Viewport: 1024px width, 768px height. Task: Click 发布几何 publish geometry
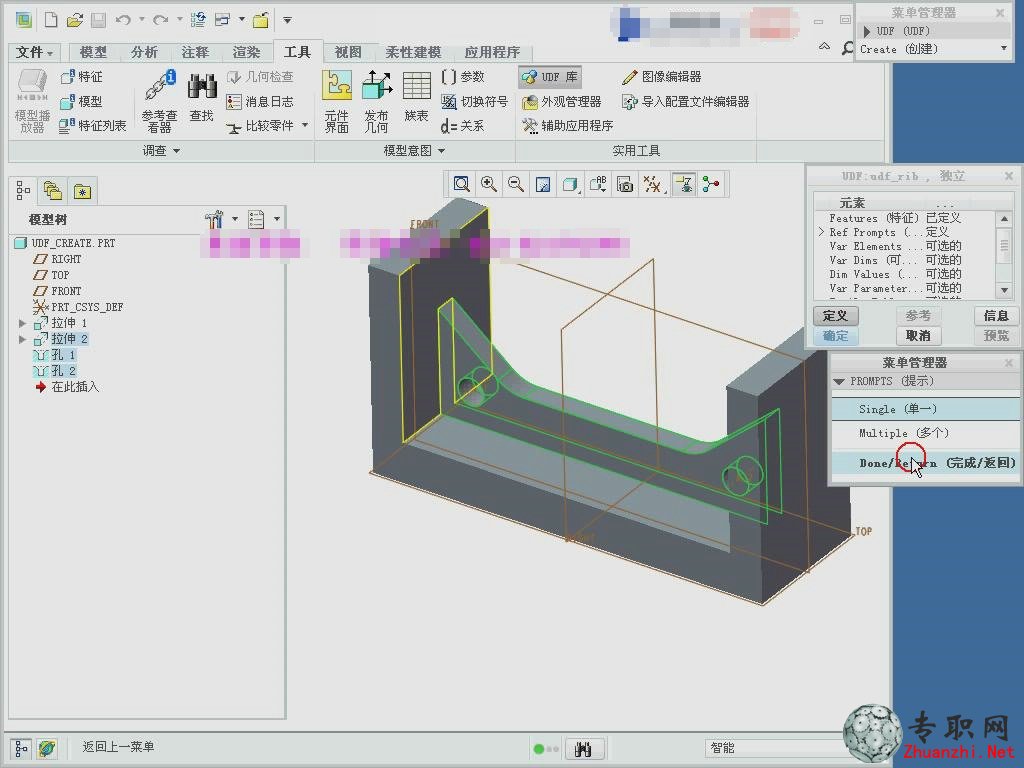(x=376, y=102)
